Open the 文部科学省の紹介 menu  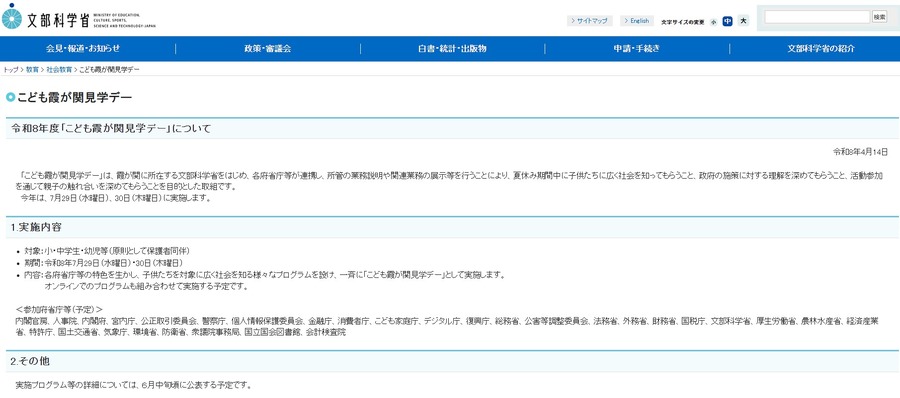click(x=821, y=49)
